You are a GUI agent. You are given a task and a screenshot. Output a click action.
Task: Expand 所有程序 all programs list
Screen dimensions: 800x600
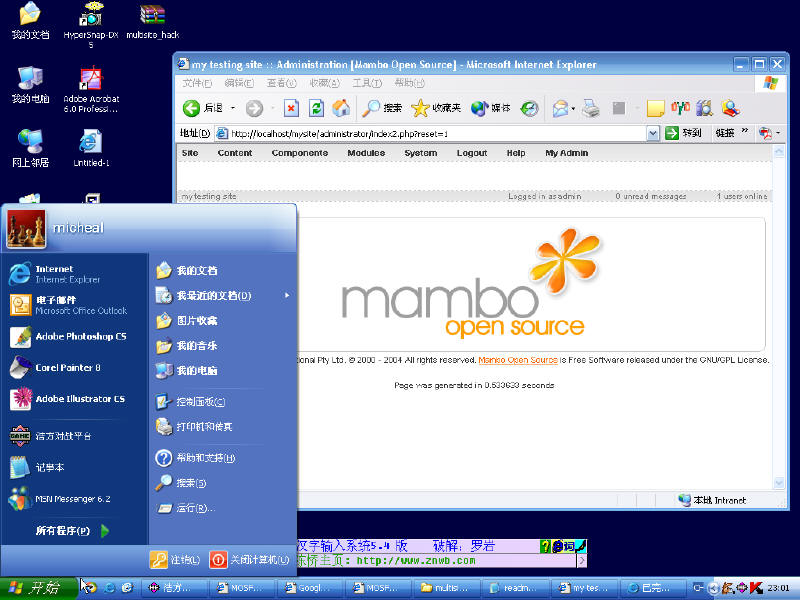[72, 531]
